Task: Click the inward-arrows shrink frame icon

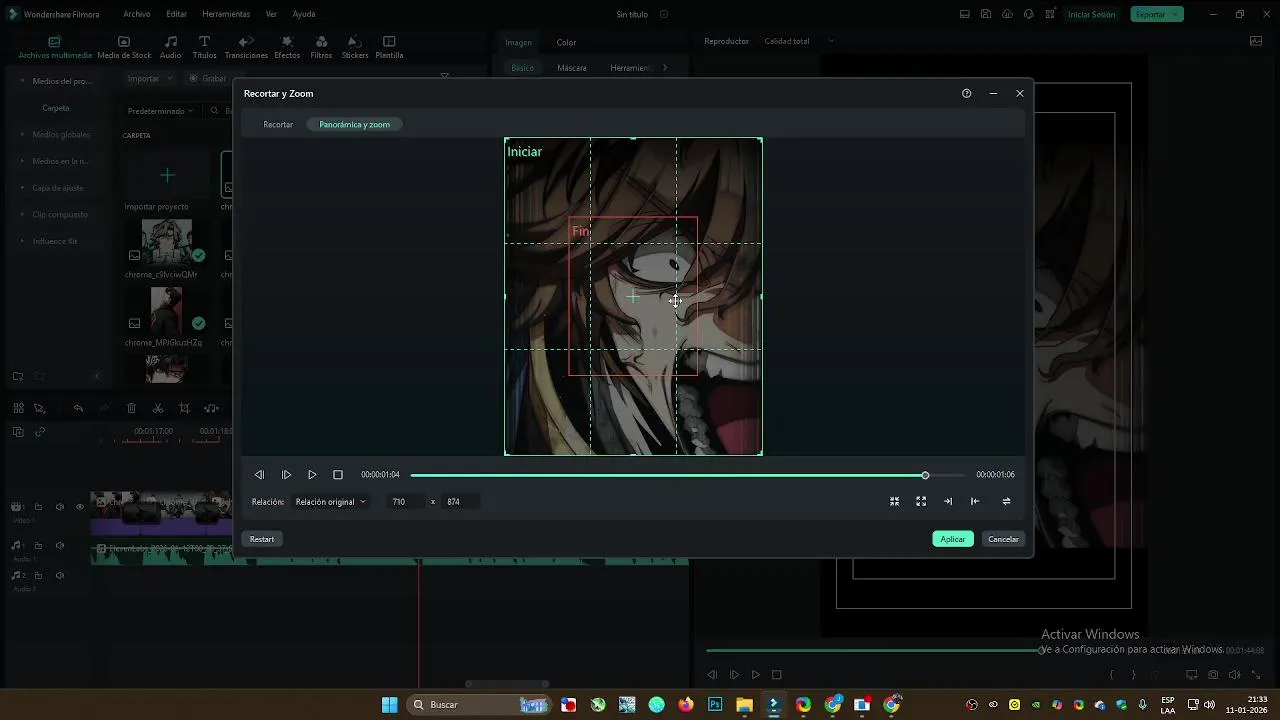Action: [894, 502]
